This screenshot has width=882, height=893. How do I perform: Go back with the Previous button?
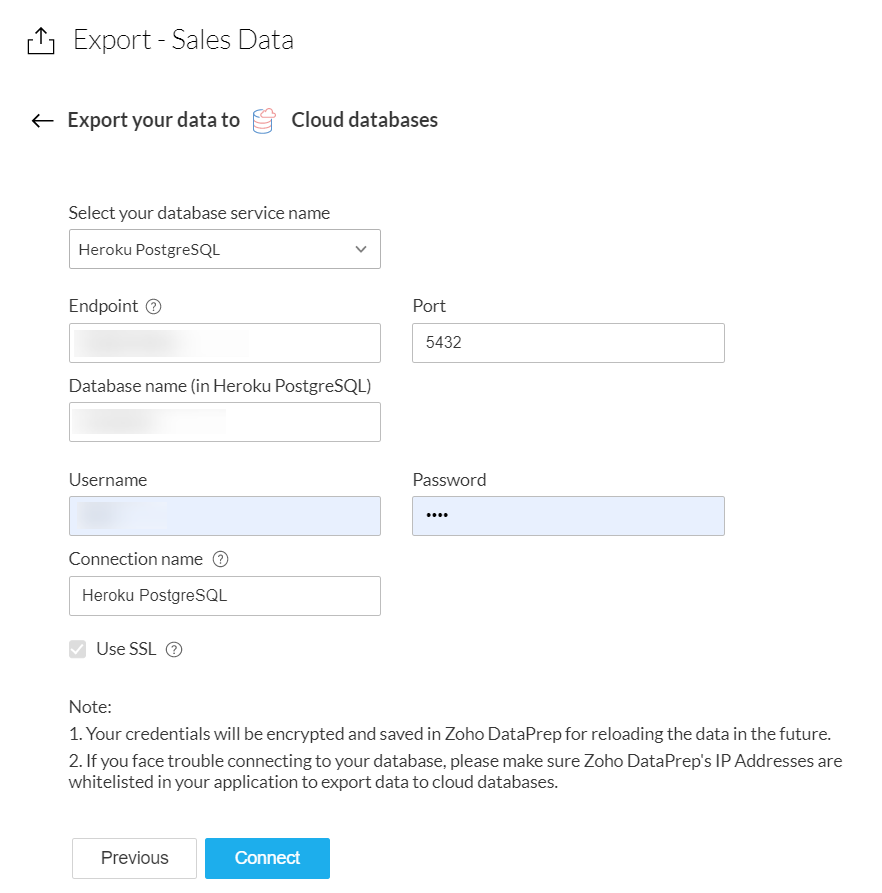[x=134, y=858]
